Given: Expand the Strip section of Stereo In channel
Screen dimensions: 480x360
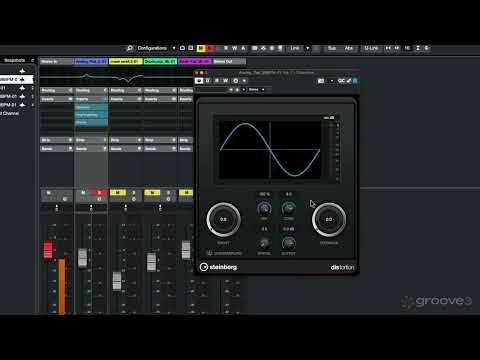Looking at the screenshot, I should coord(56,140).
